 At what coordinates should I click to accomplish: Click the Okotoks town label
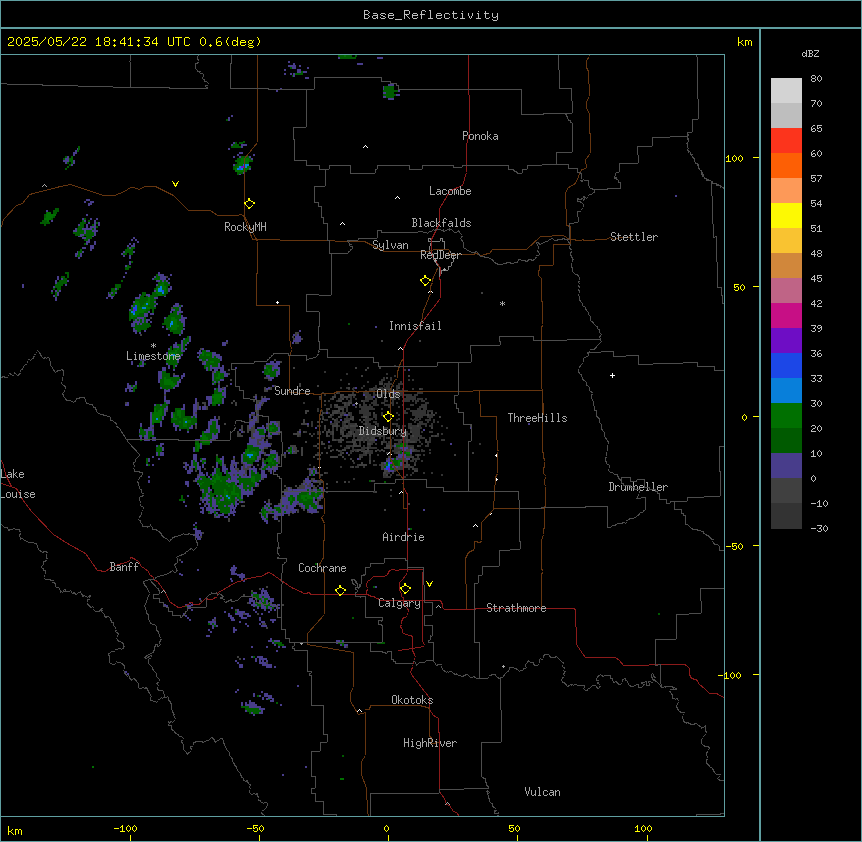point(412,700)
